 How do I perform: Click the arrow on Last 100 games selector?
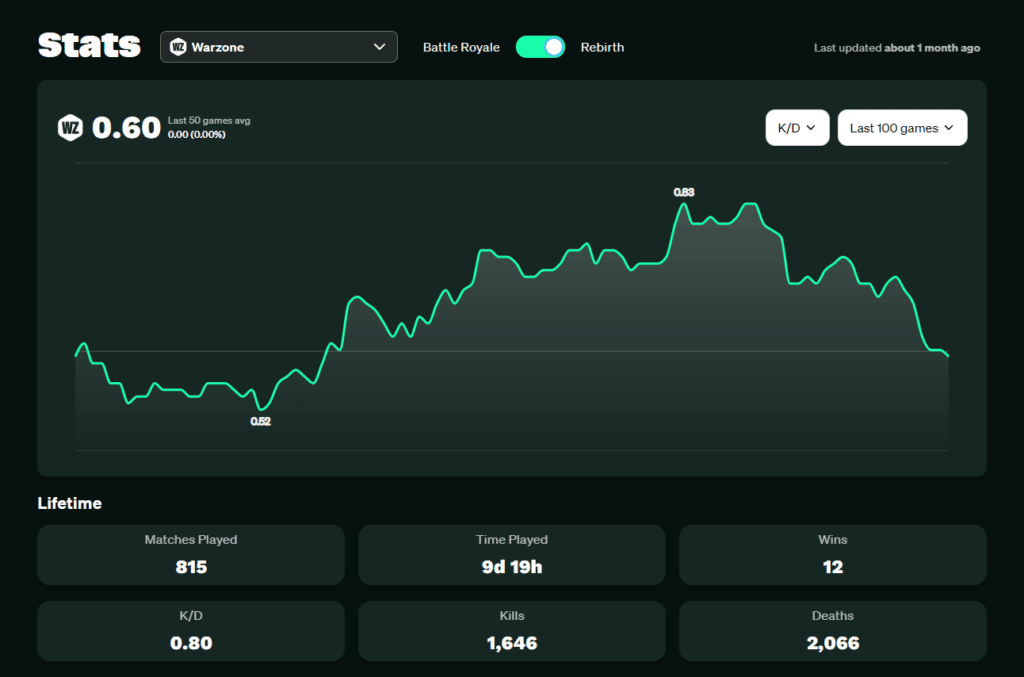coord(950,127)
